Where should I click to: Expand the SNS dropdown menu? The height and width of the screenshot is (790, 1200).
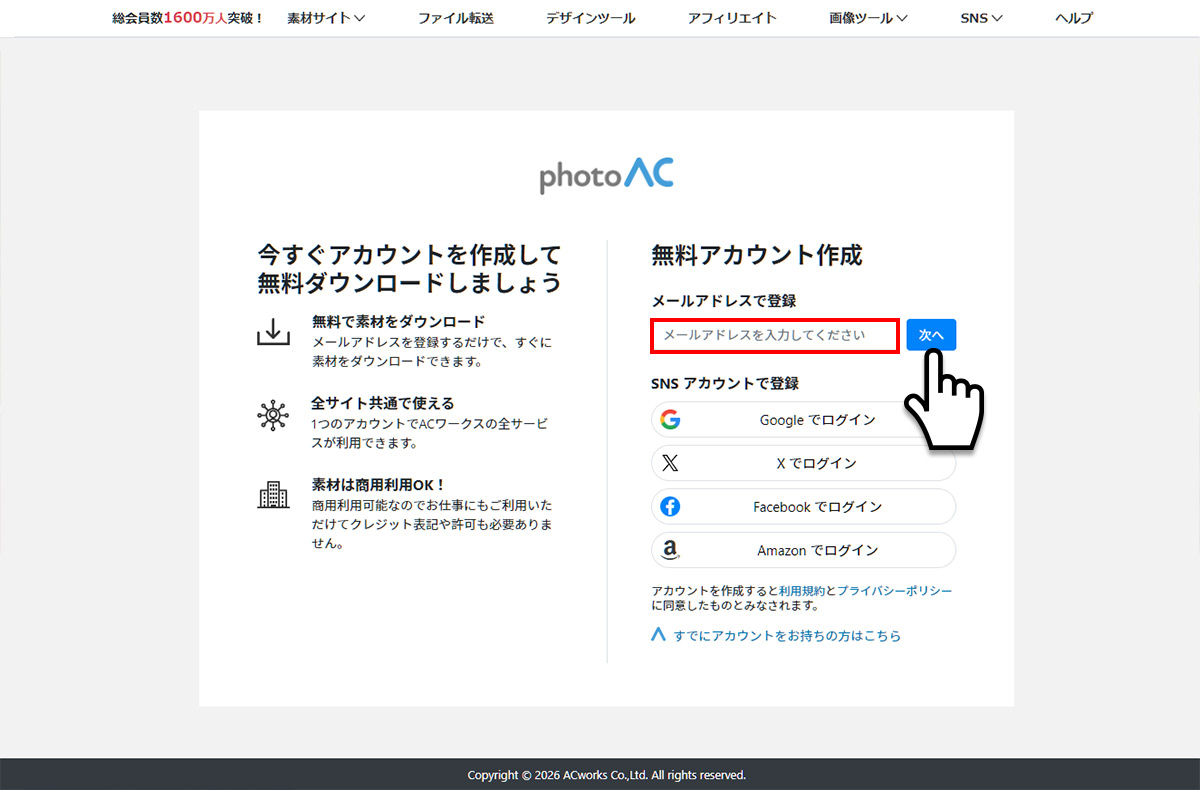981,18
